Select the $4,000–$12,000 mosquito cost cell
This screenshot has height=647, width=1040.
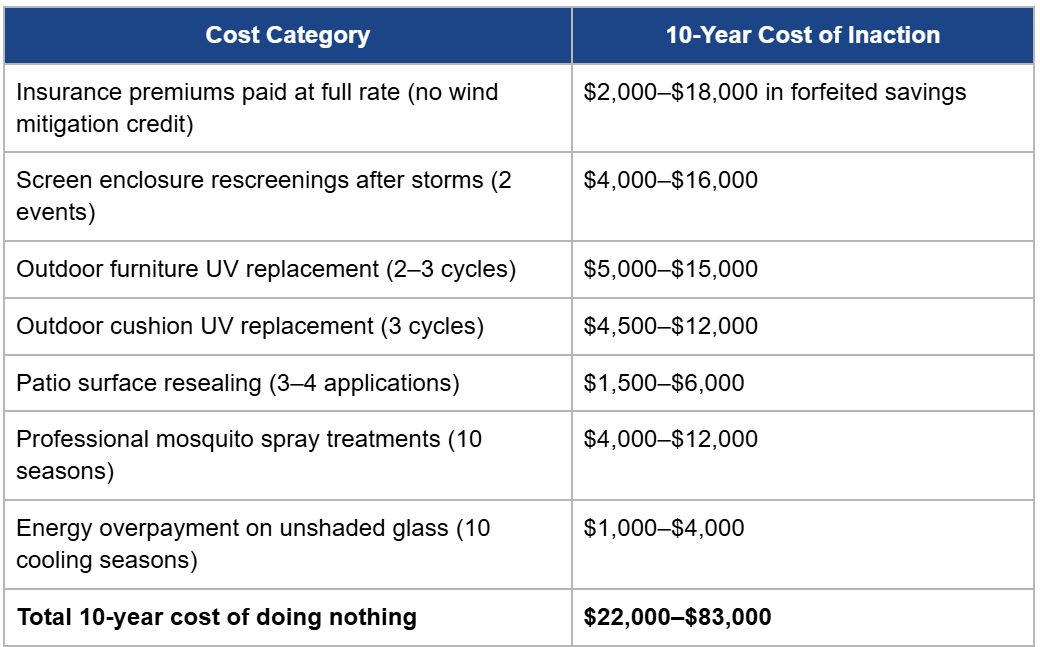coord(803,455)
